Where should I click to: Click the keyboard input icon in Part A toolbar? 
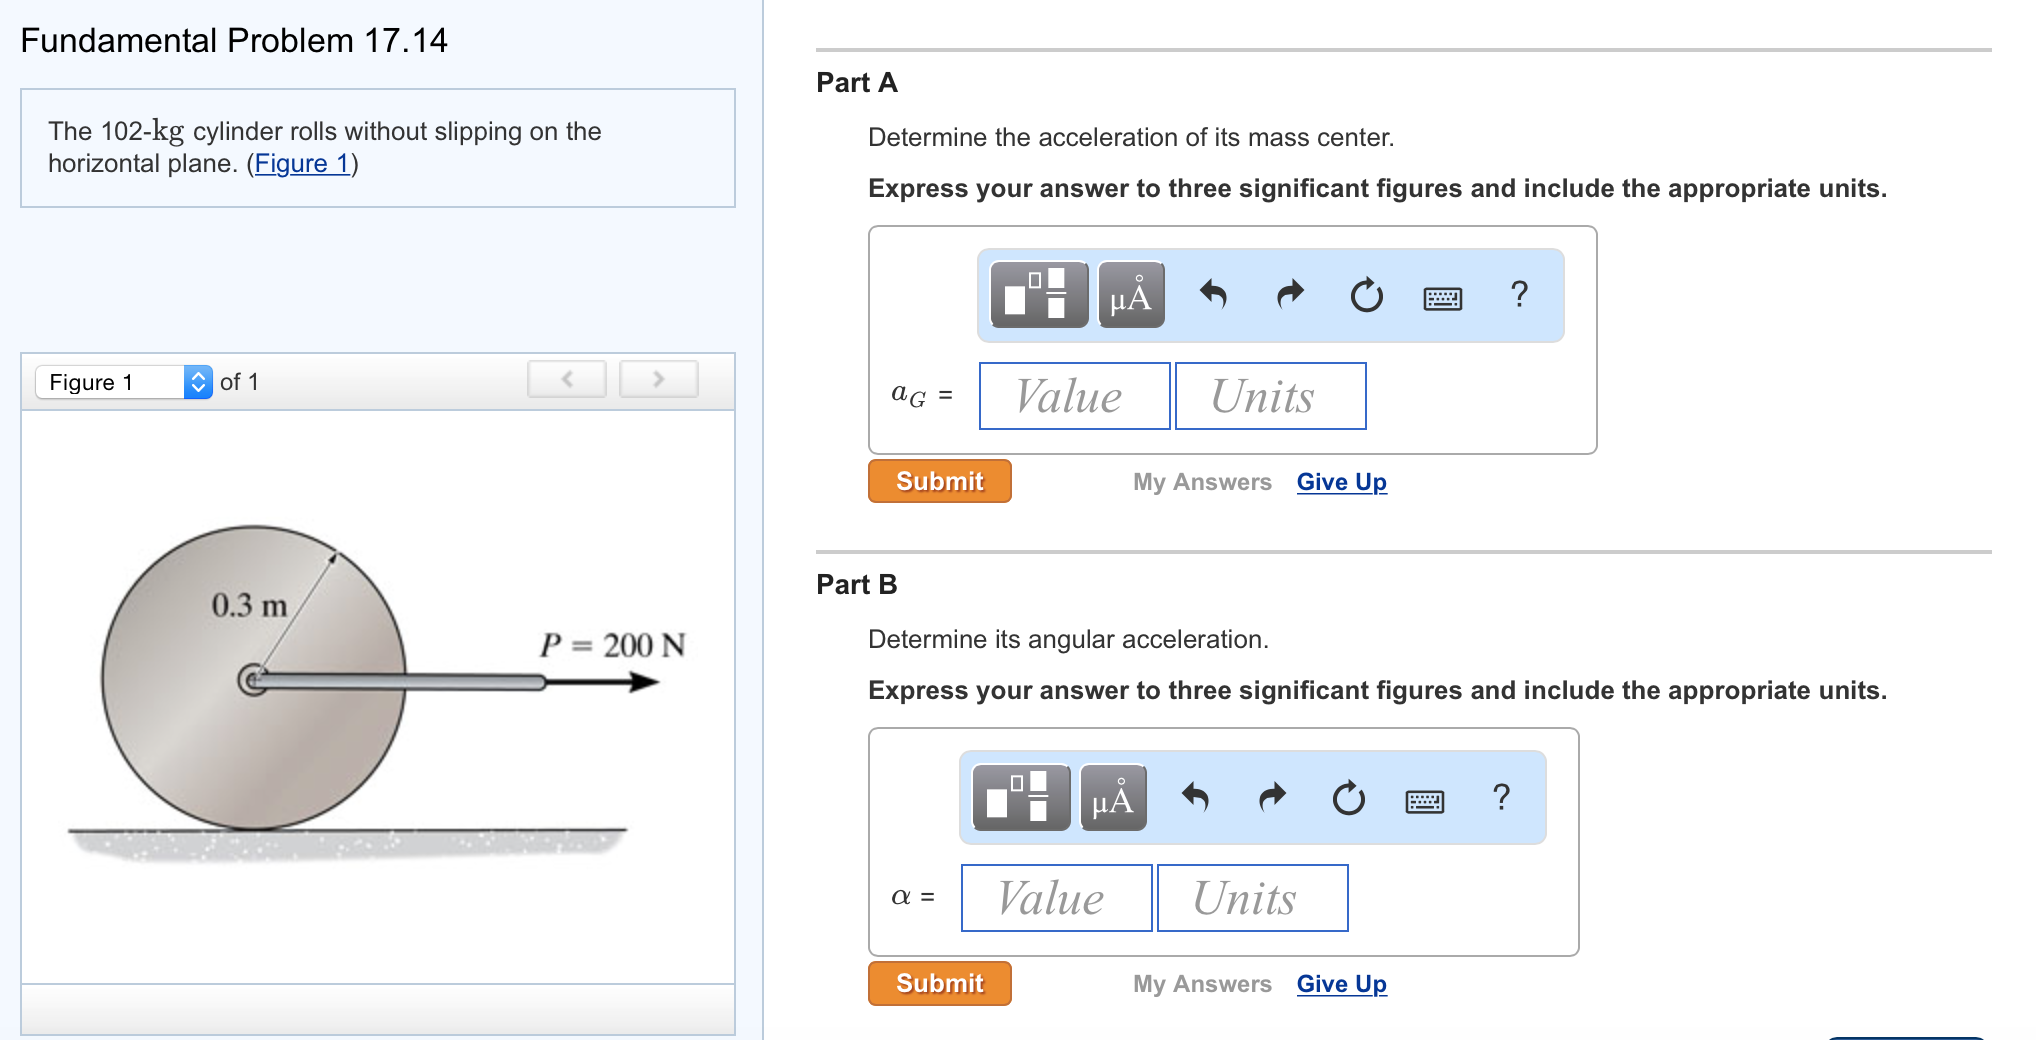(1443, 297)
